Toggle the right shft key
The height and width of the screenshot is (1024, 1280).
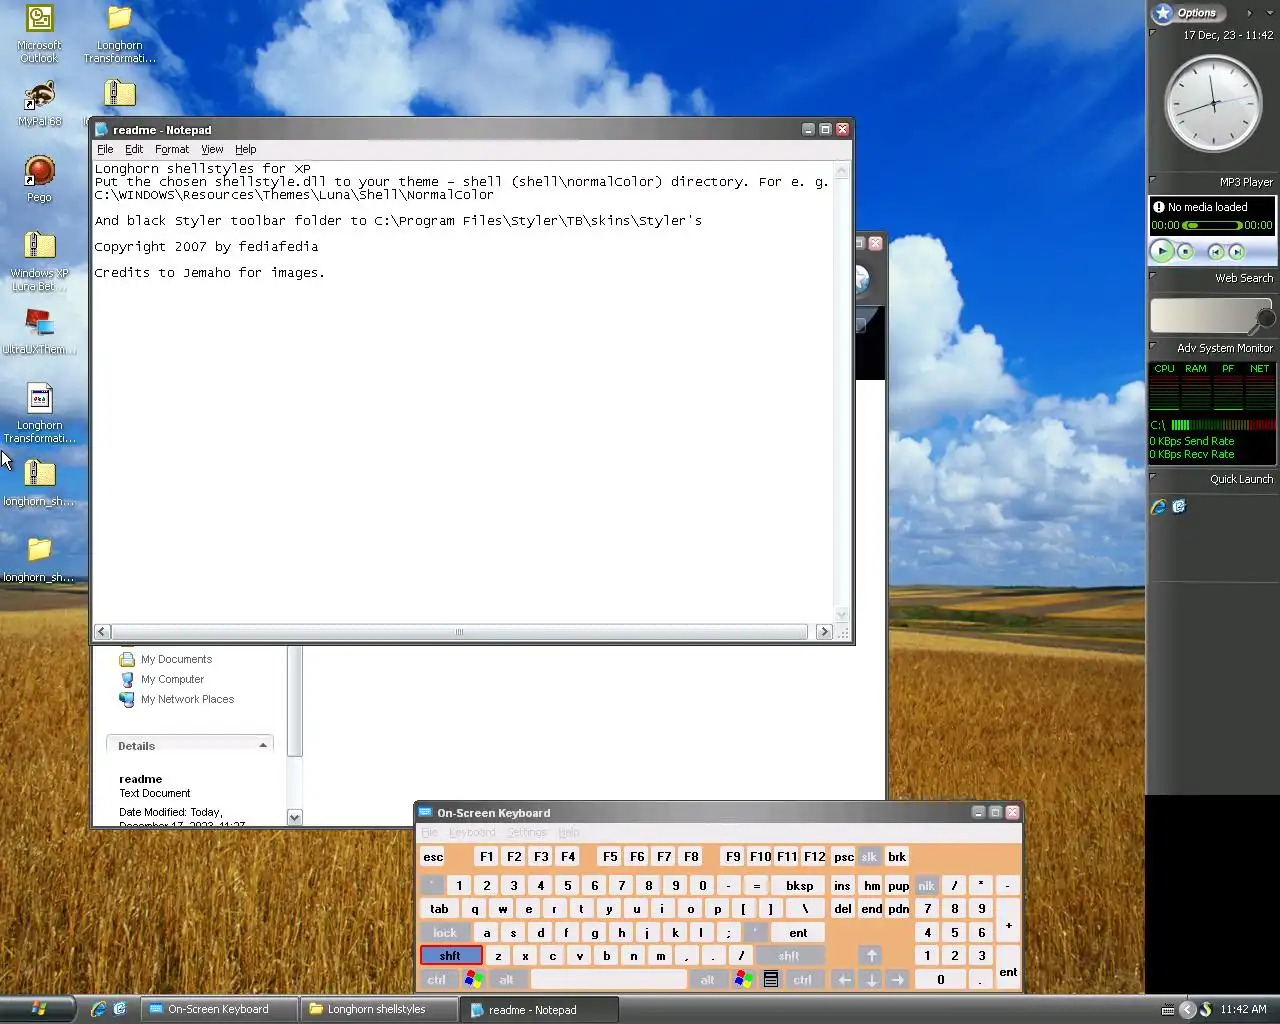coord(789,956)
